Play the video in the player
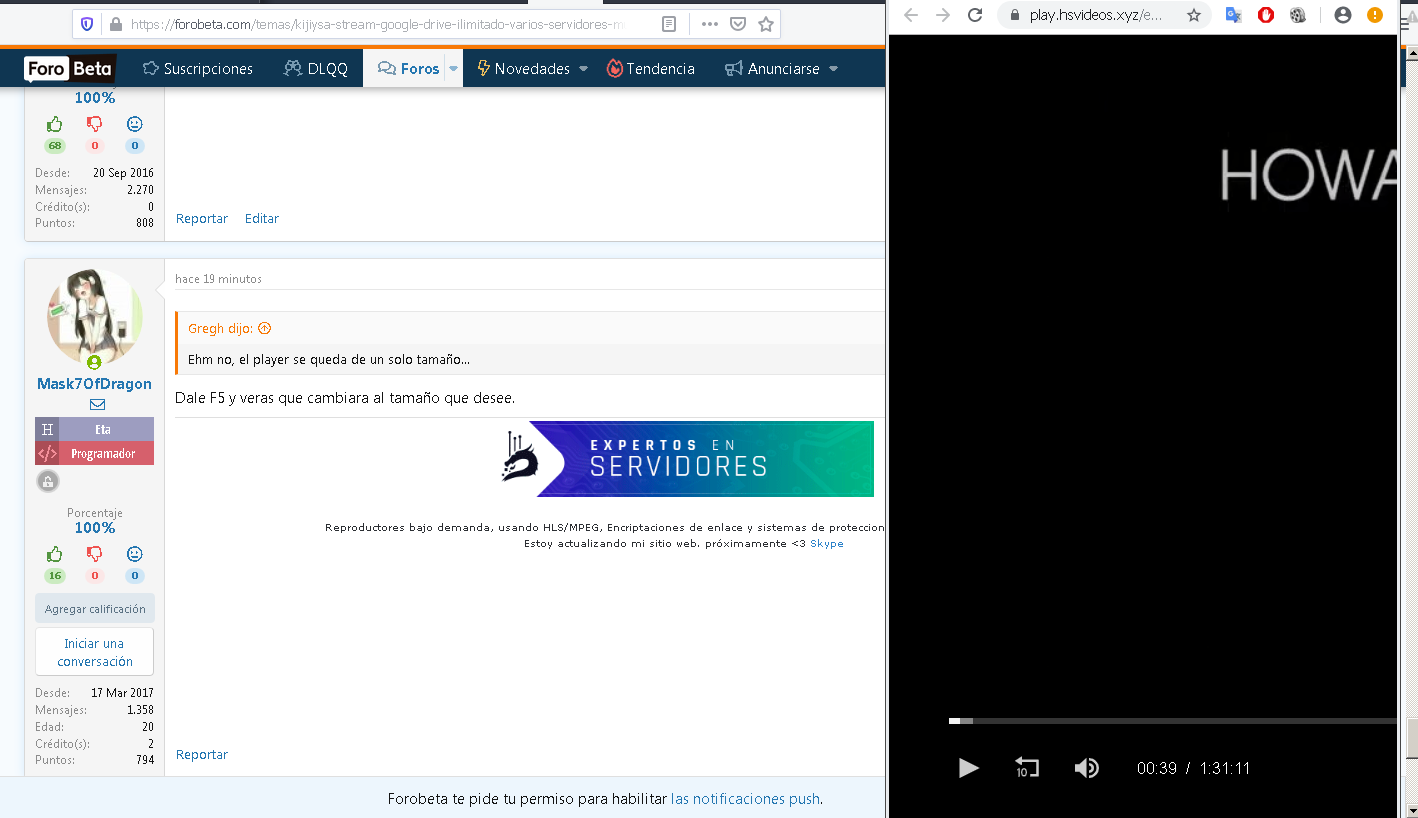 tap(968, 768)
